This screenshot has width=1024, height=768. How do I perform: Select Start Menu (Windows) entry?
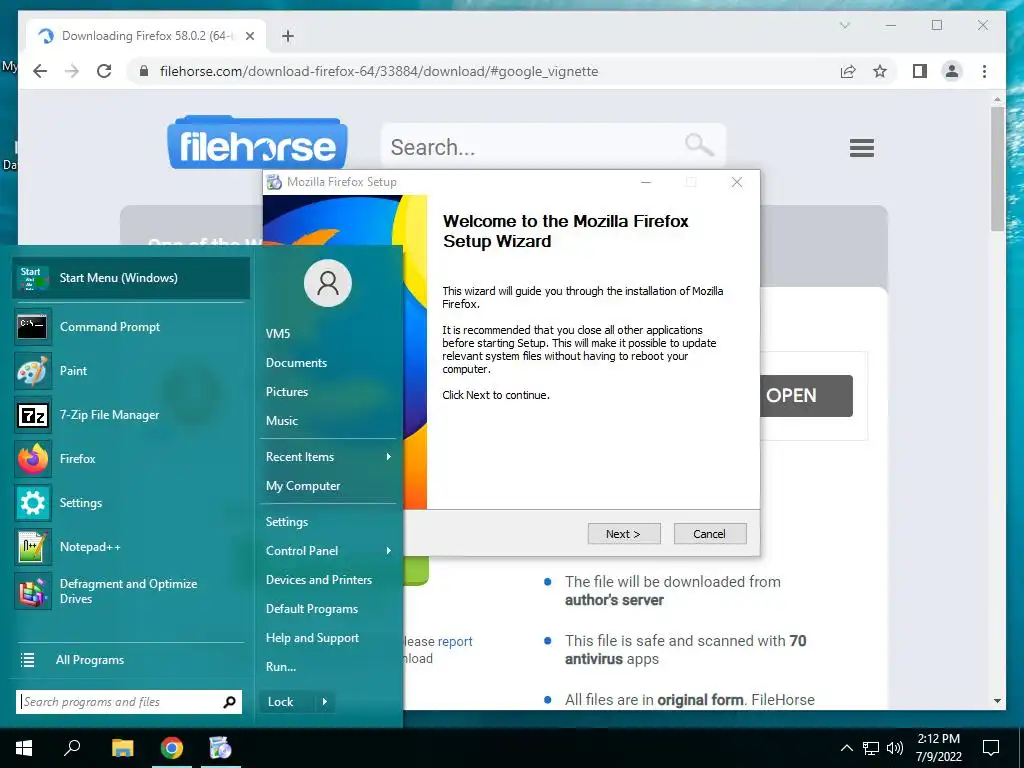click(x=131, y=278)
